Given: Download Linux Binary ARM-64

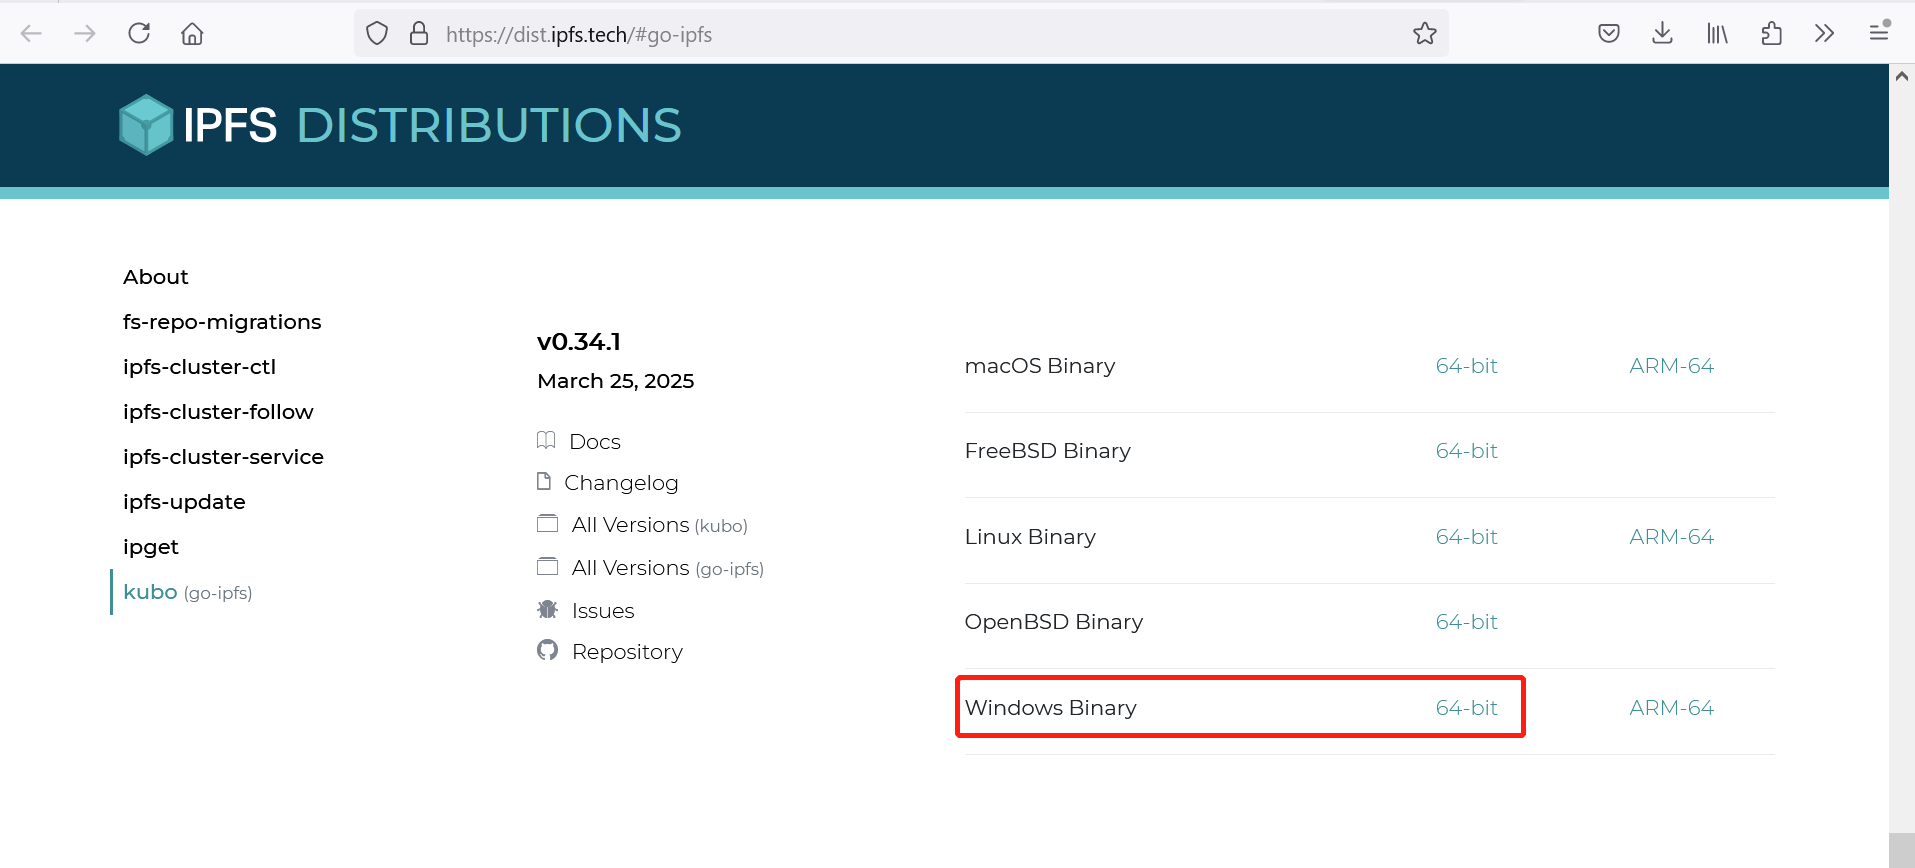Looking at the screenshot, I should 1671,537.
